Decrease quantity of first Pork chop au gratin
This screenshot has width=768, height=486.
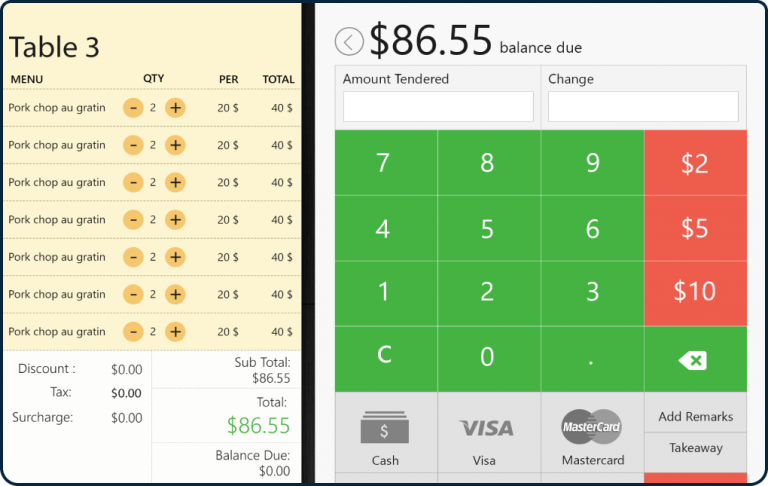point(133,108)
